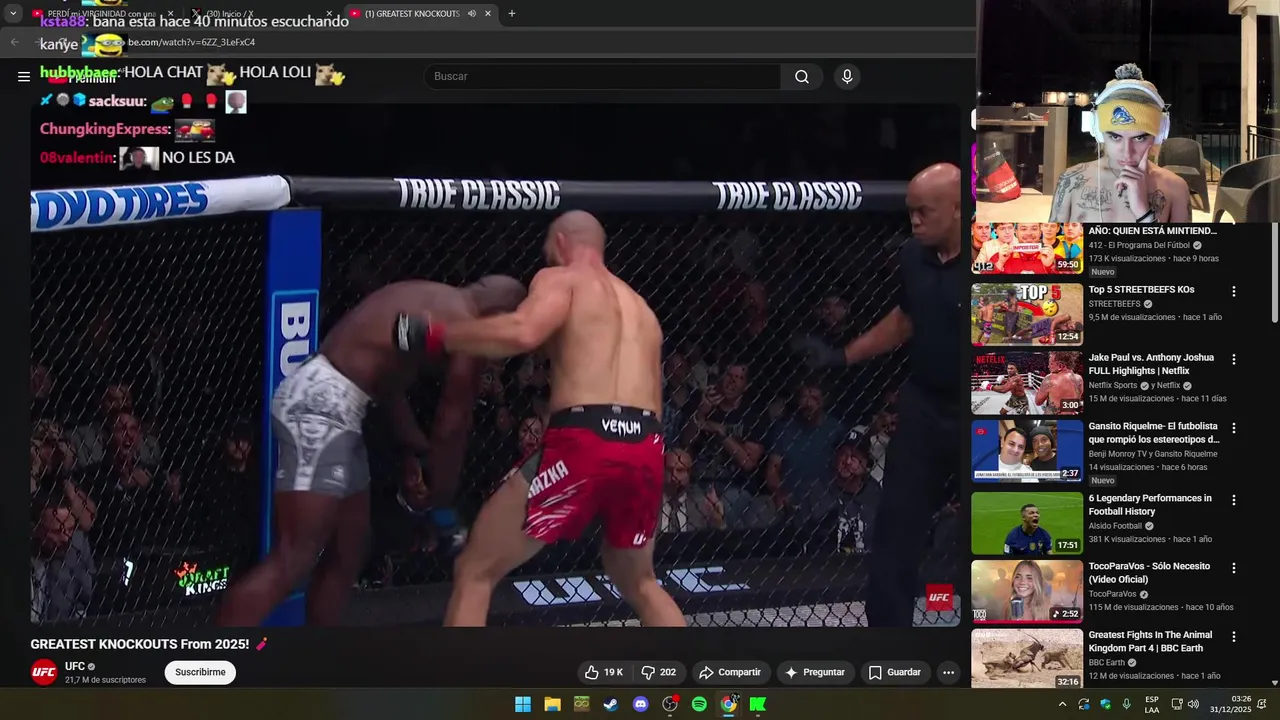Open OBS Studio from the taskbar
Viewport: 1280px width, 720px height.
(x=670, y=704)
